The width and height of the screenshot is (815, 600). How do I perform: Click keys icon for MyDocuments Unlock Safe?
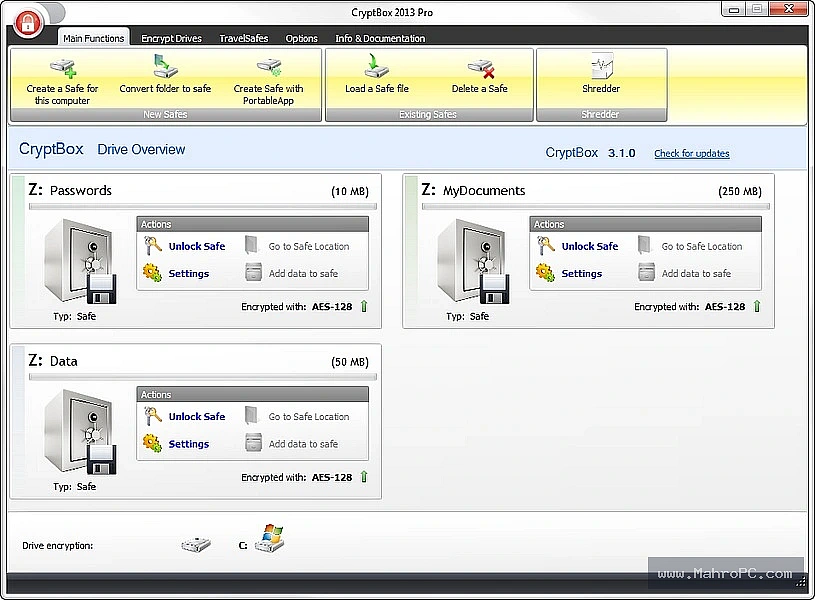point(546,246)
